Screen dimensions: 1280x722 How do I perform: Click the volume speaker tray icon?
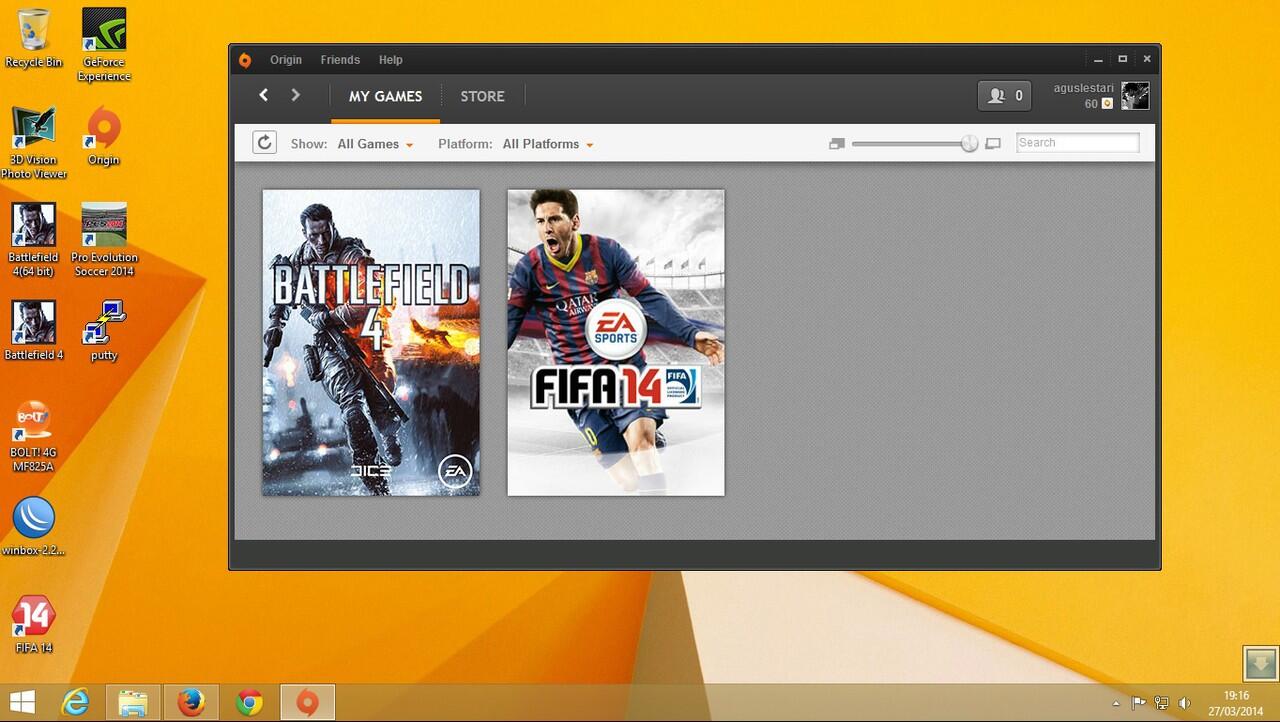click(1185, 703)
